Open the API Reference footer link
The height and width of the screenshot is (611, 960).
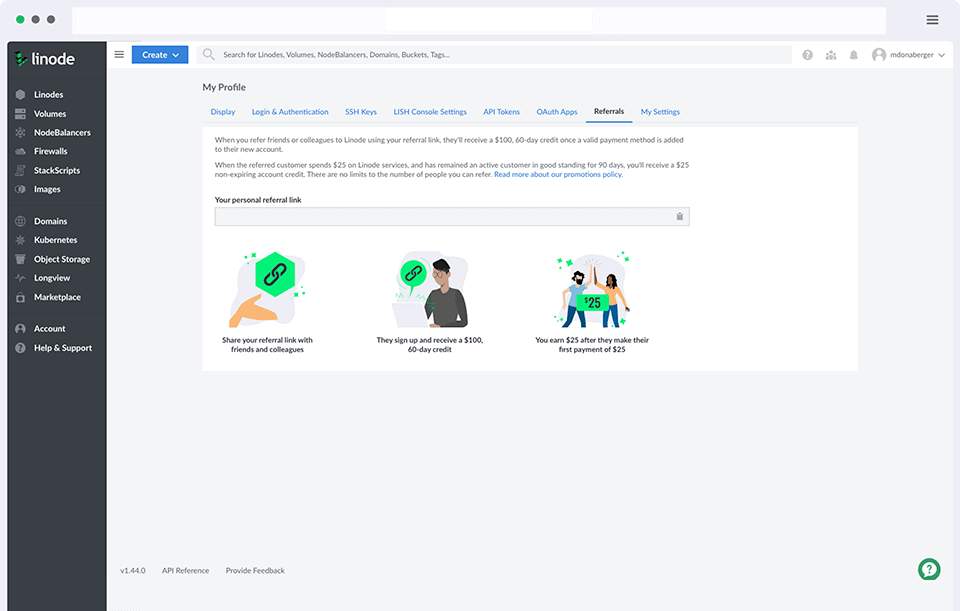point(185,571)
